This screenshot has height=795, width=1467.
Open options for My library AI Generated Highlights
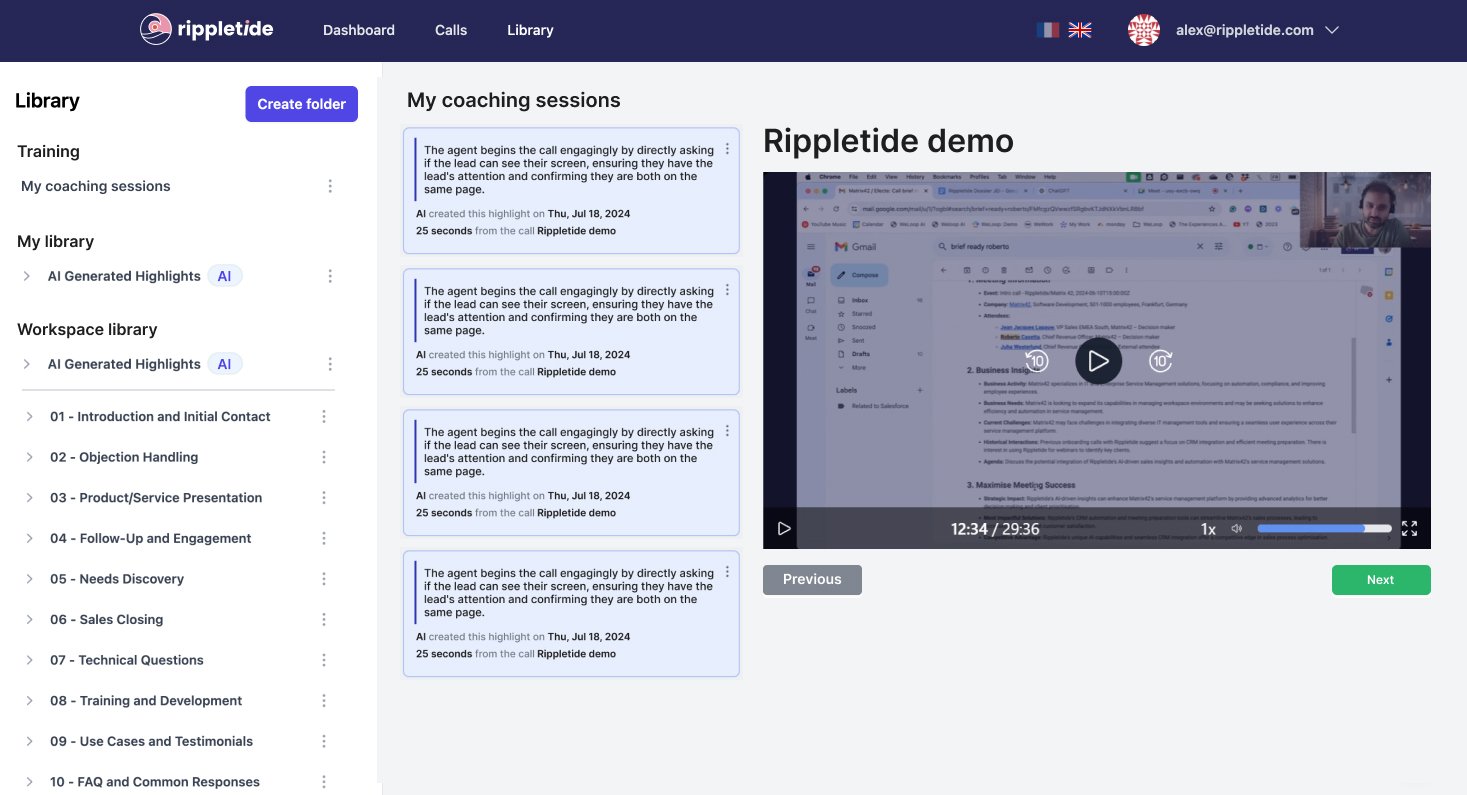click(x=330, y=276)
